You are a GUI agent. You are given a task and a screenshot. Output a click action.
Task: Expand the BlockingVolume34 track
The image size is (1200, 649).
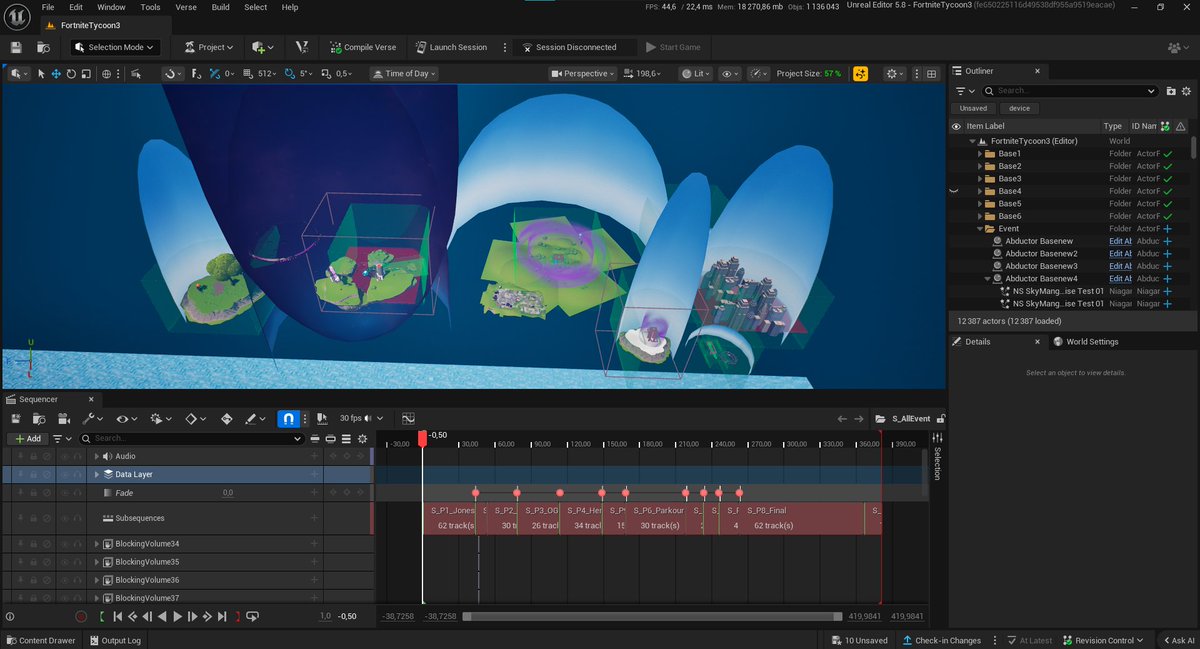[x=97, y=544]
